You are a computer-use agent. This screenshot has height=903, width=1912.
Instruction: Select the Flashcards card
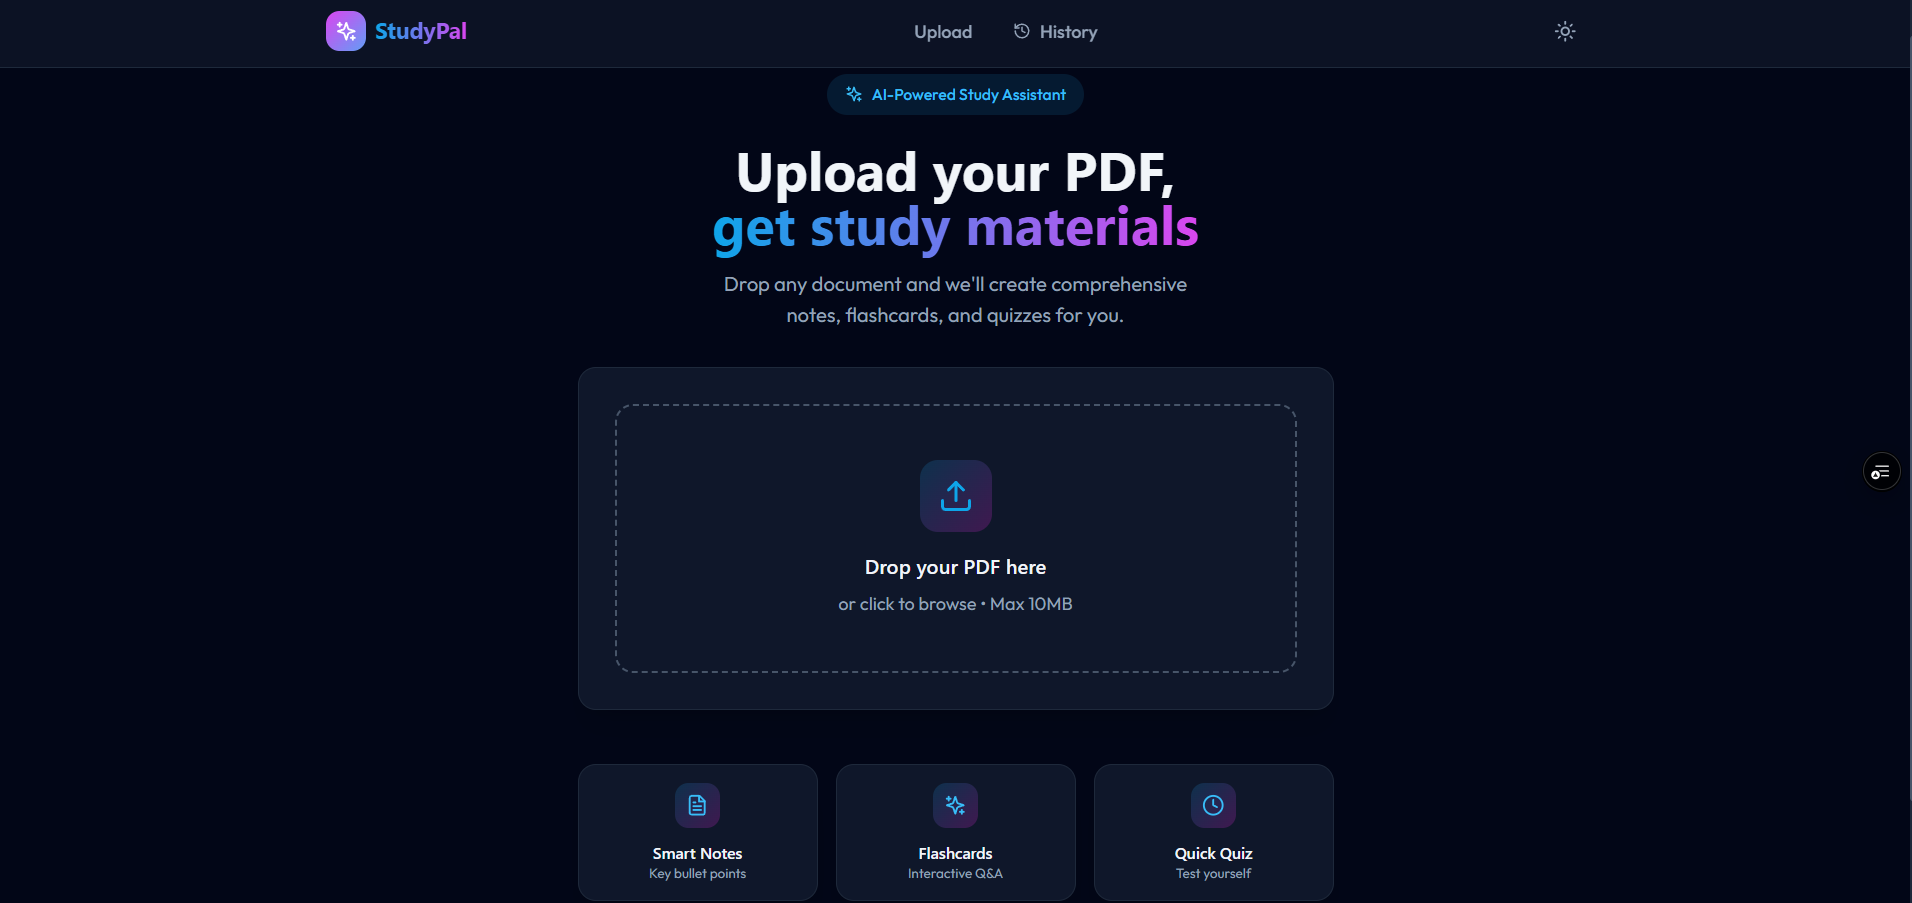tap(956, 832)
